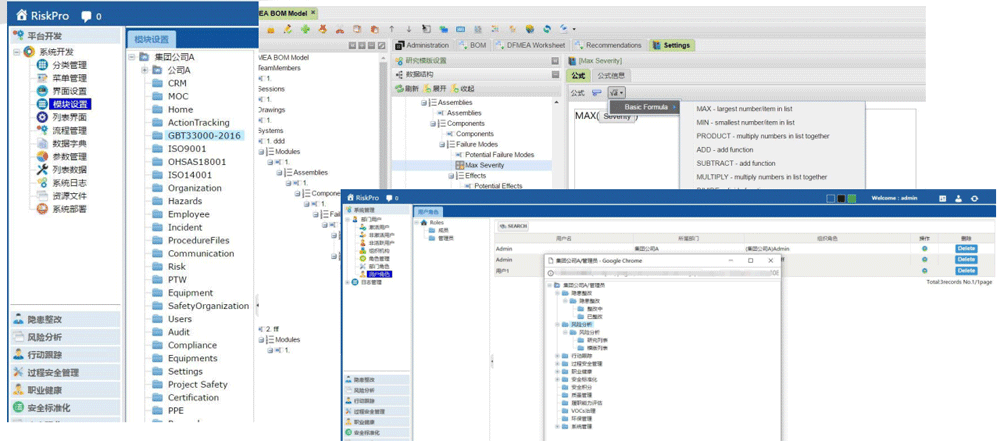
Task: Click the RiskPro home icon in left window
Action: coord(22,15)
